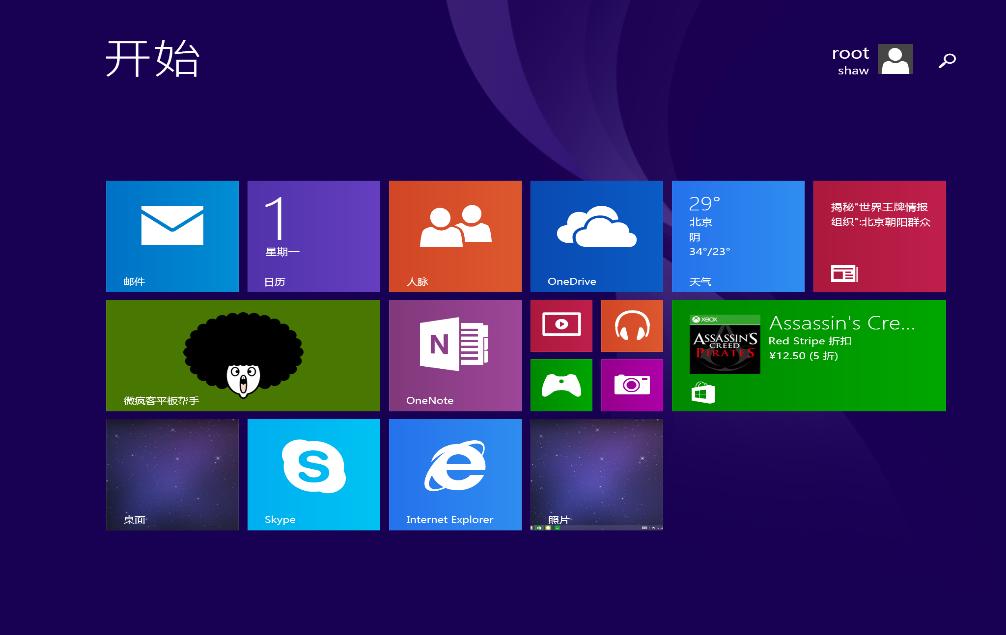Click the search magnifier icon

click(x=947, y=60)
